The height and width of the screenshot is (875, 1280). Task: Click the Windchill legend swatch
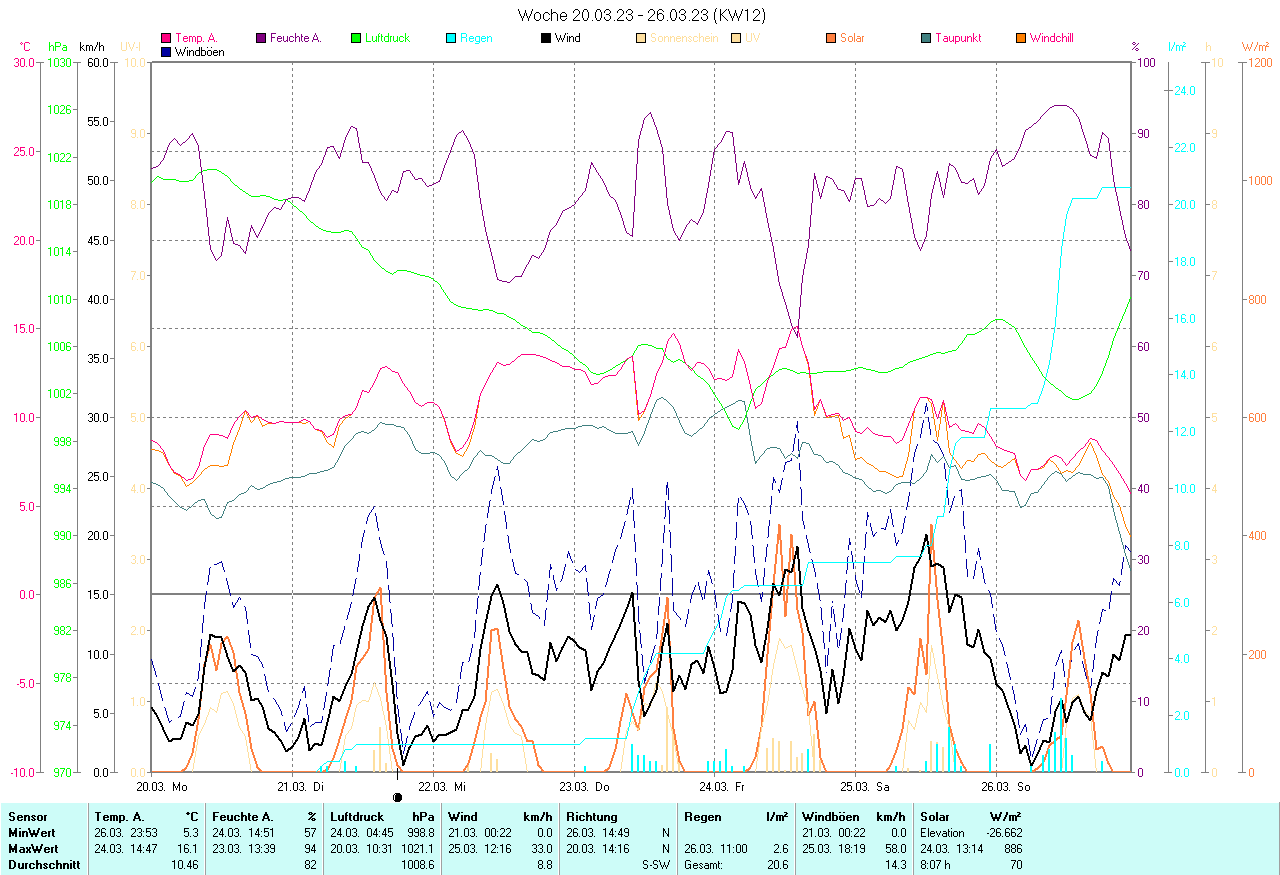pos(1021,38)
